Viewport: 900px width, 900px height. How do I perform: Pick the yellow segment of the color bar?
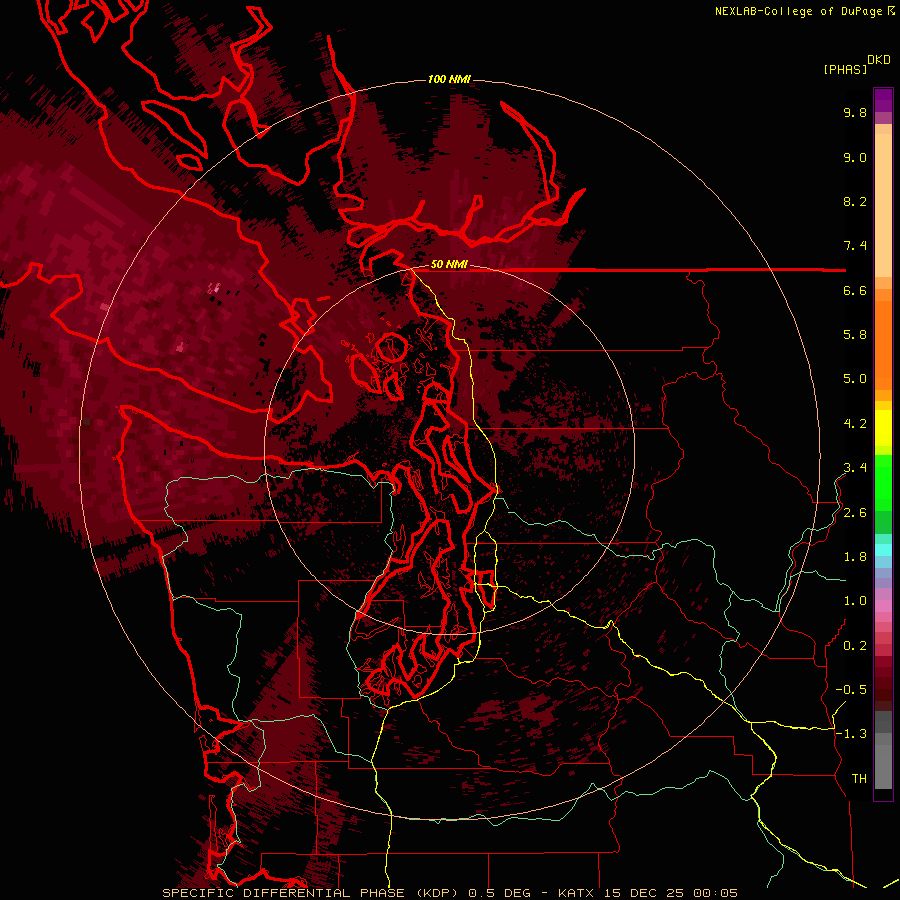(x=883, y=428)
